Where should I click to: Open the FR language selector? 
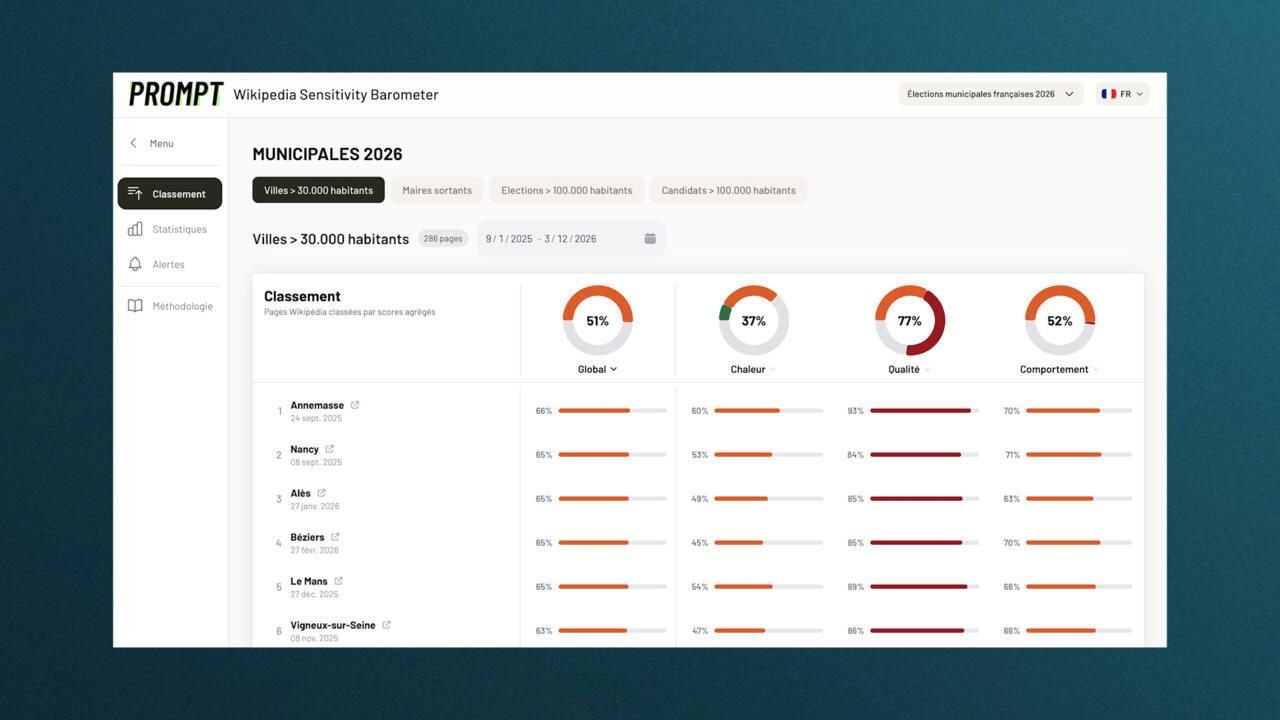tap(1122, 94)
